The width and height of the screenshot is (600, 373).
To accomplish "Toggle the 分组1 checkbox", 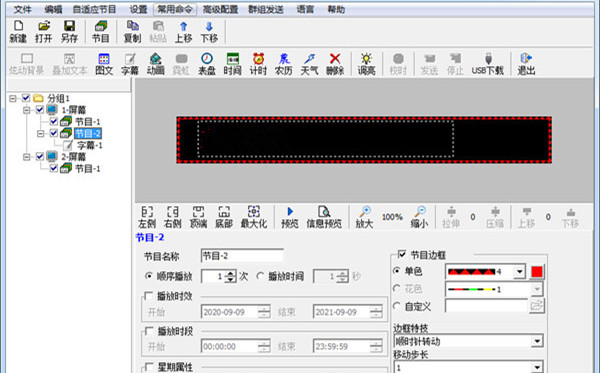I will click(x=26, y=98).
